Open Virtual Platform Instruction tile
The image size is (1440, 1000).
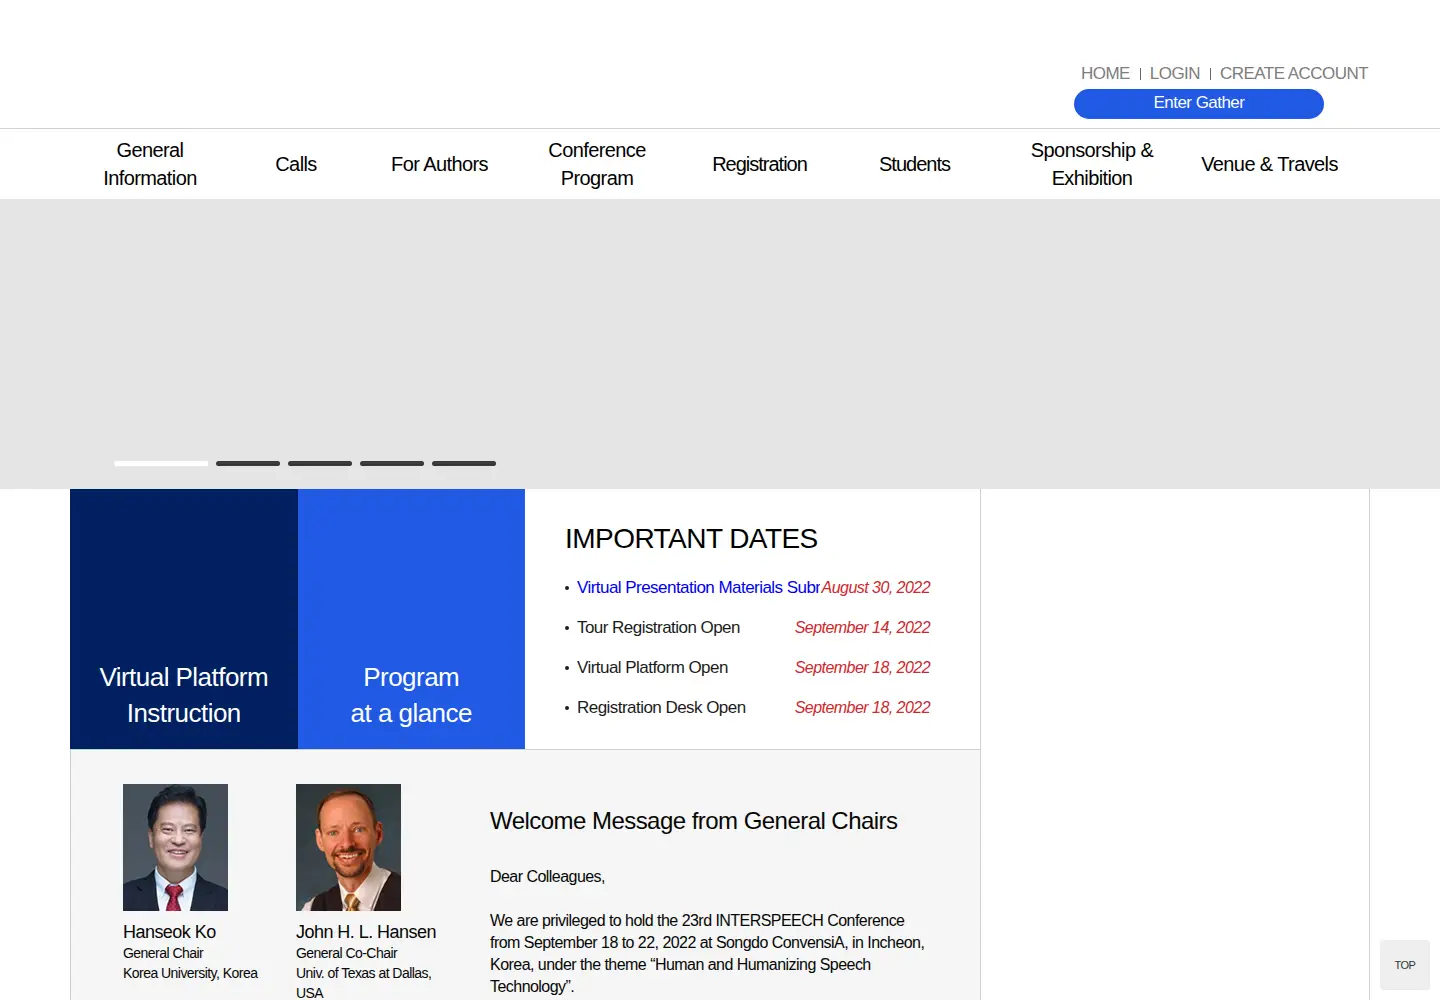184,619
